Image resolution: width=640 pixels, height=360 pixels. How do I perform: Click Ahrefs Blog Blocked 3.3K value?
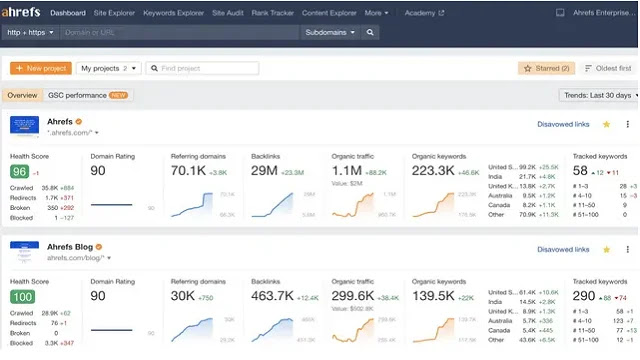pyautogui.click(x=51, y=343)
